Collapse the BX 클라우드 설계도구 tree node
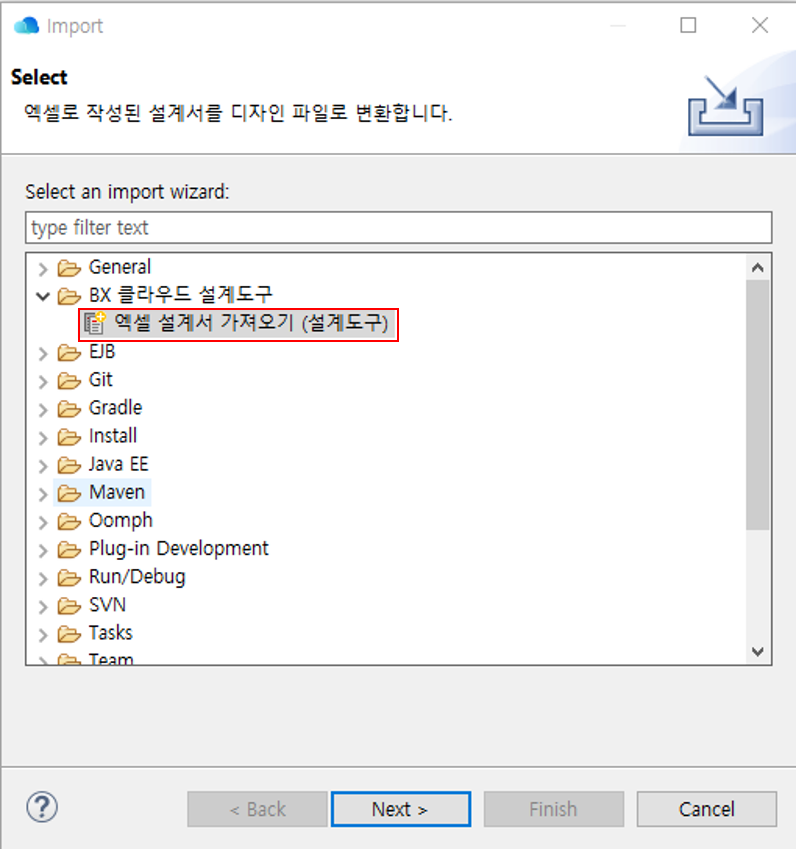Viewport: 796px width, 849px height. tap(43, 295)
